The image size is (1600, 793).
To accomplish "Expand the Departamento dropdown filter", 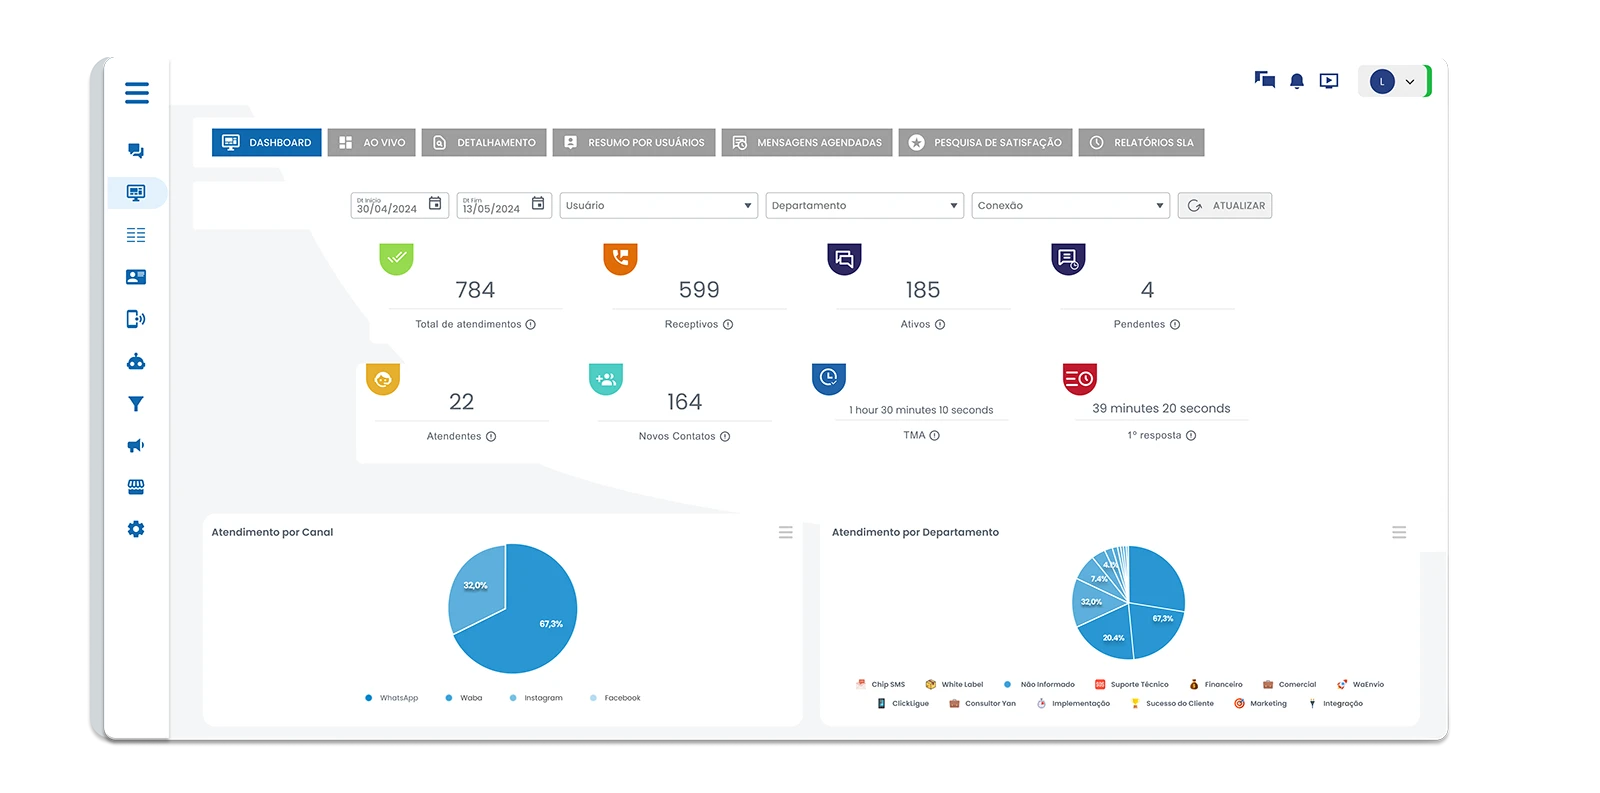I will pos(864,206).
